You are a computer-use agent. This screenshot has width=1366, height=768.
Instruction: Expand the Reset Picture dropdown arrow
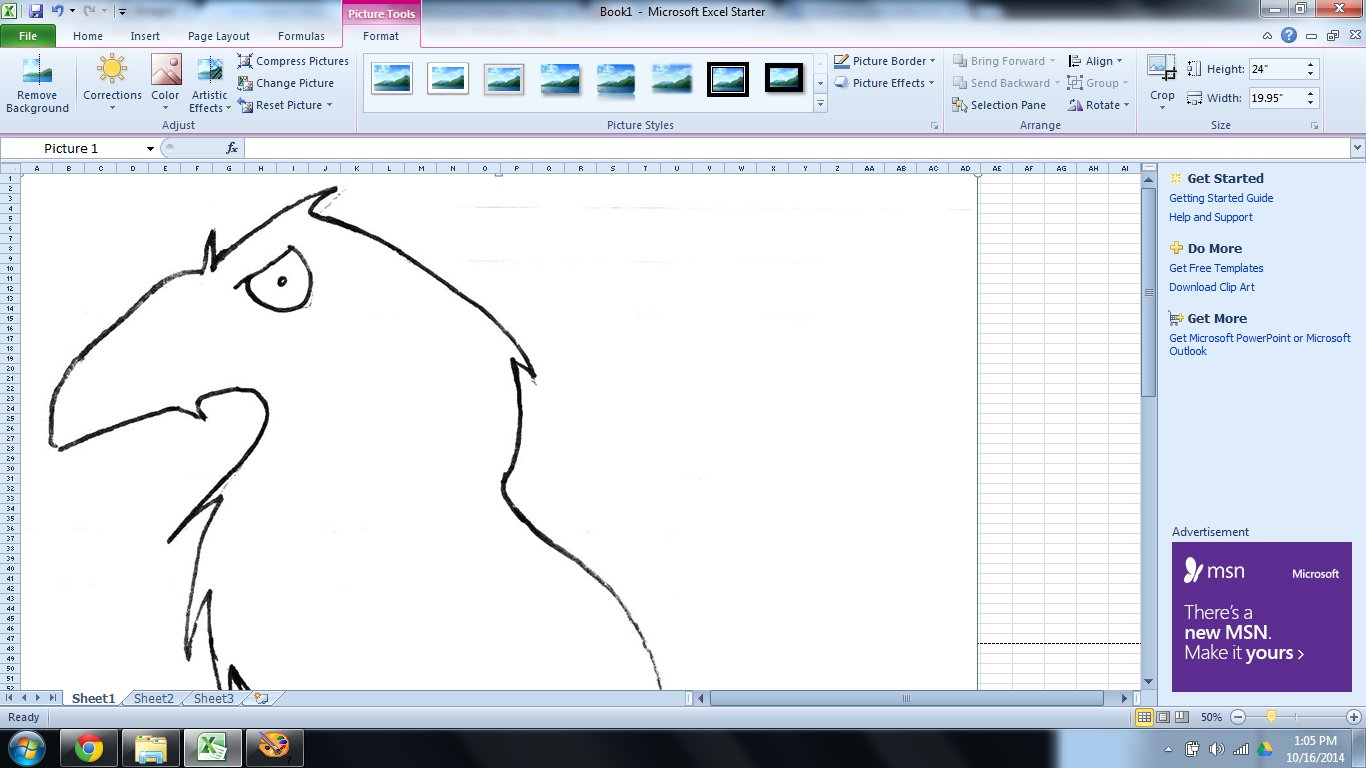pyautogui.click(x=330, y=105)
